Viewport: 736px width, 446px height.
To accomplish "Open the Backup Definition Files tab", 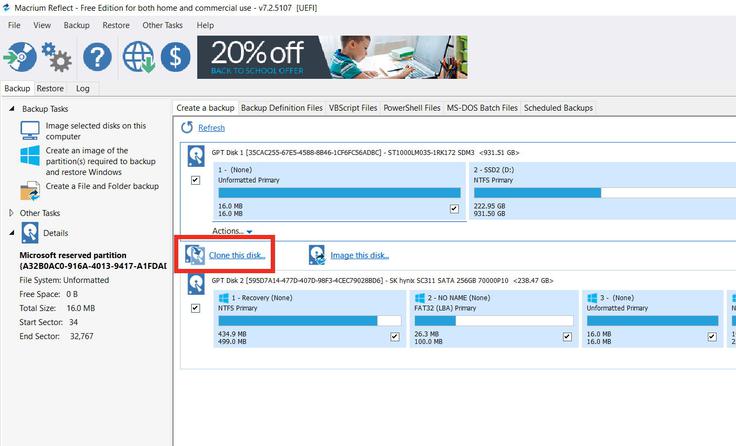I will [282, 108].
